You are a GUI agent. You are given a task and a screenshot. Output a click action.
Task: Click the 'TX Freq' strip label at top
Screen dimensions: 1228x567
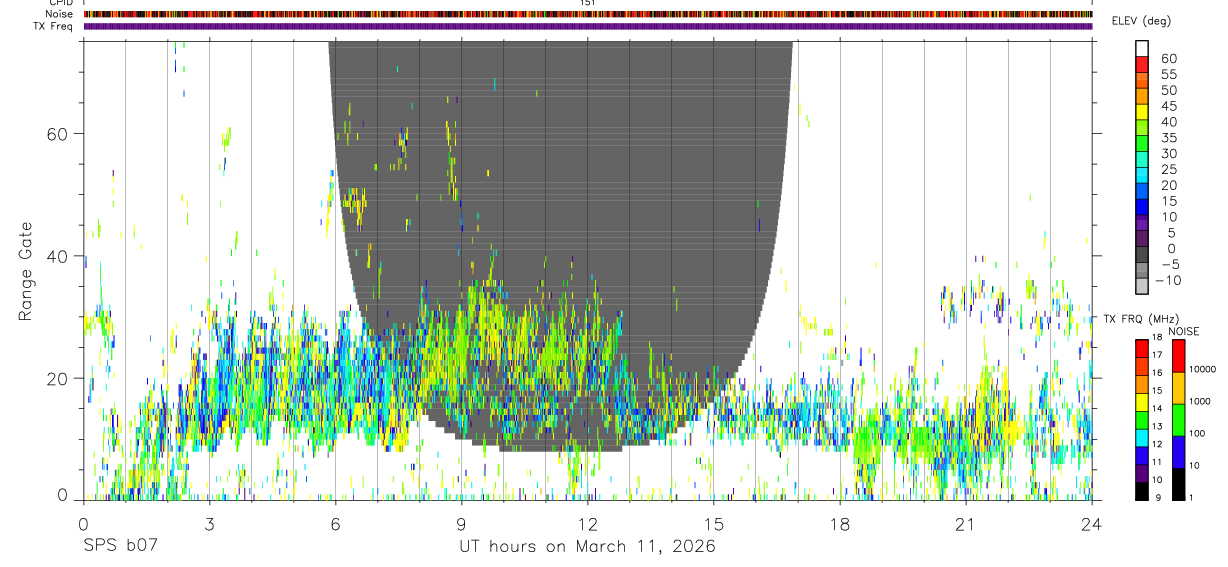click(54, 27)
